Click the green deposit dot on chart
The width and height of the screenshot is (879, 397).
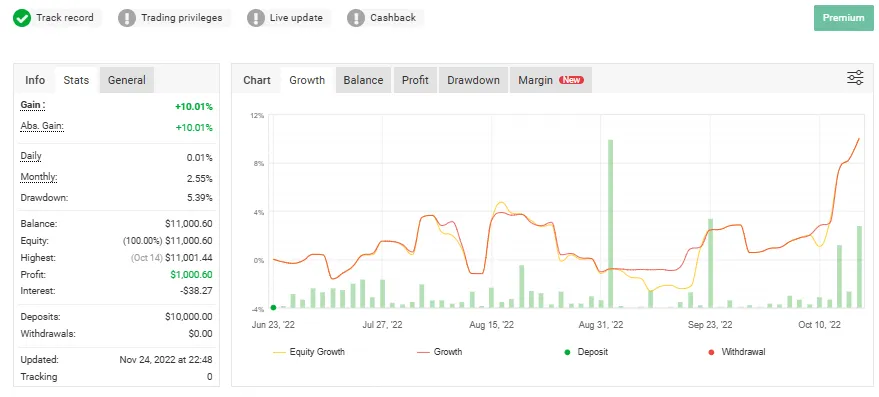273,307
